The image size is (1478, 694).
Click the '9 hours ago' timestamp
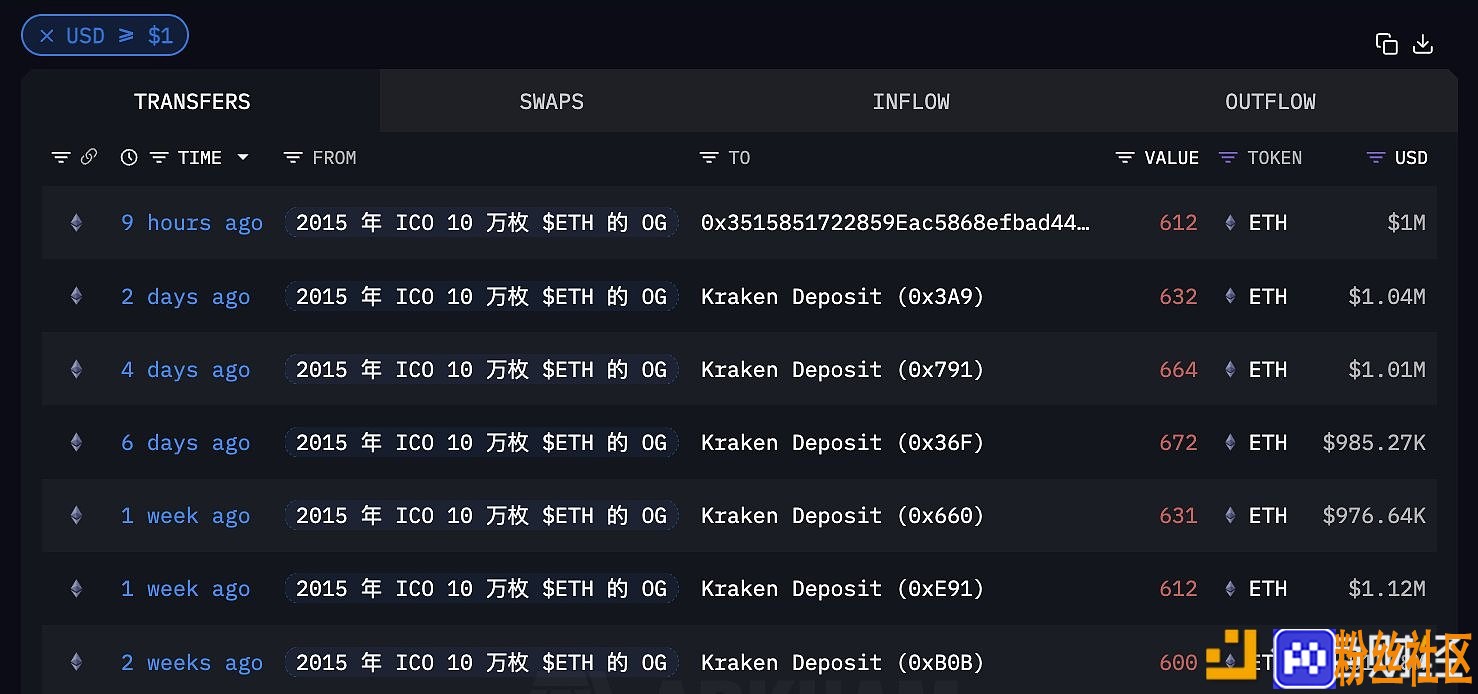click(x=192, y=223)
